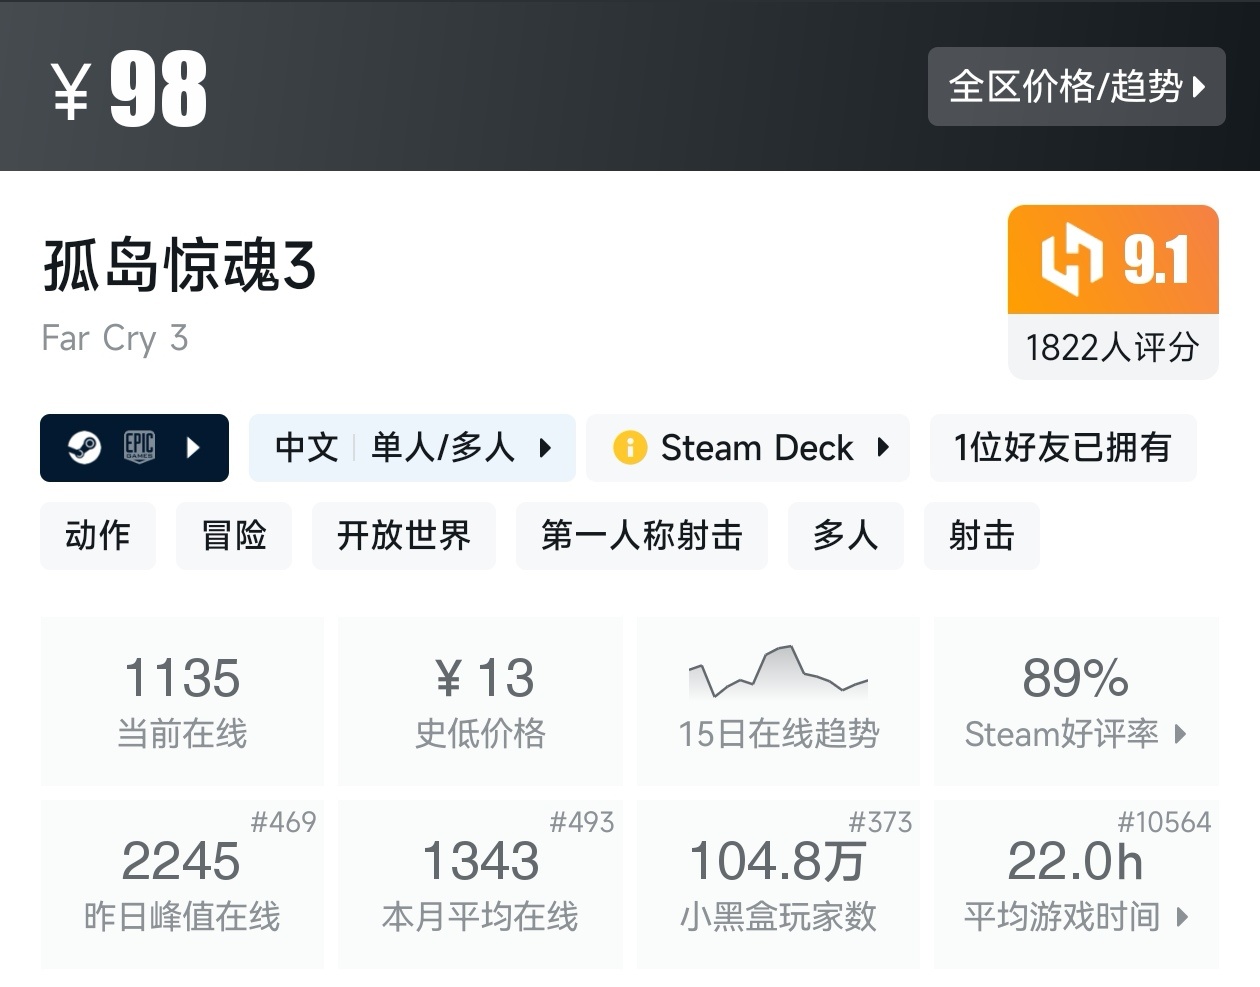This screenshot has width=1260, height=987.
Task: Open the 全区价格/趋势 price trend button
Action: pyautogui.click(x=1076, y=86)
